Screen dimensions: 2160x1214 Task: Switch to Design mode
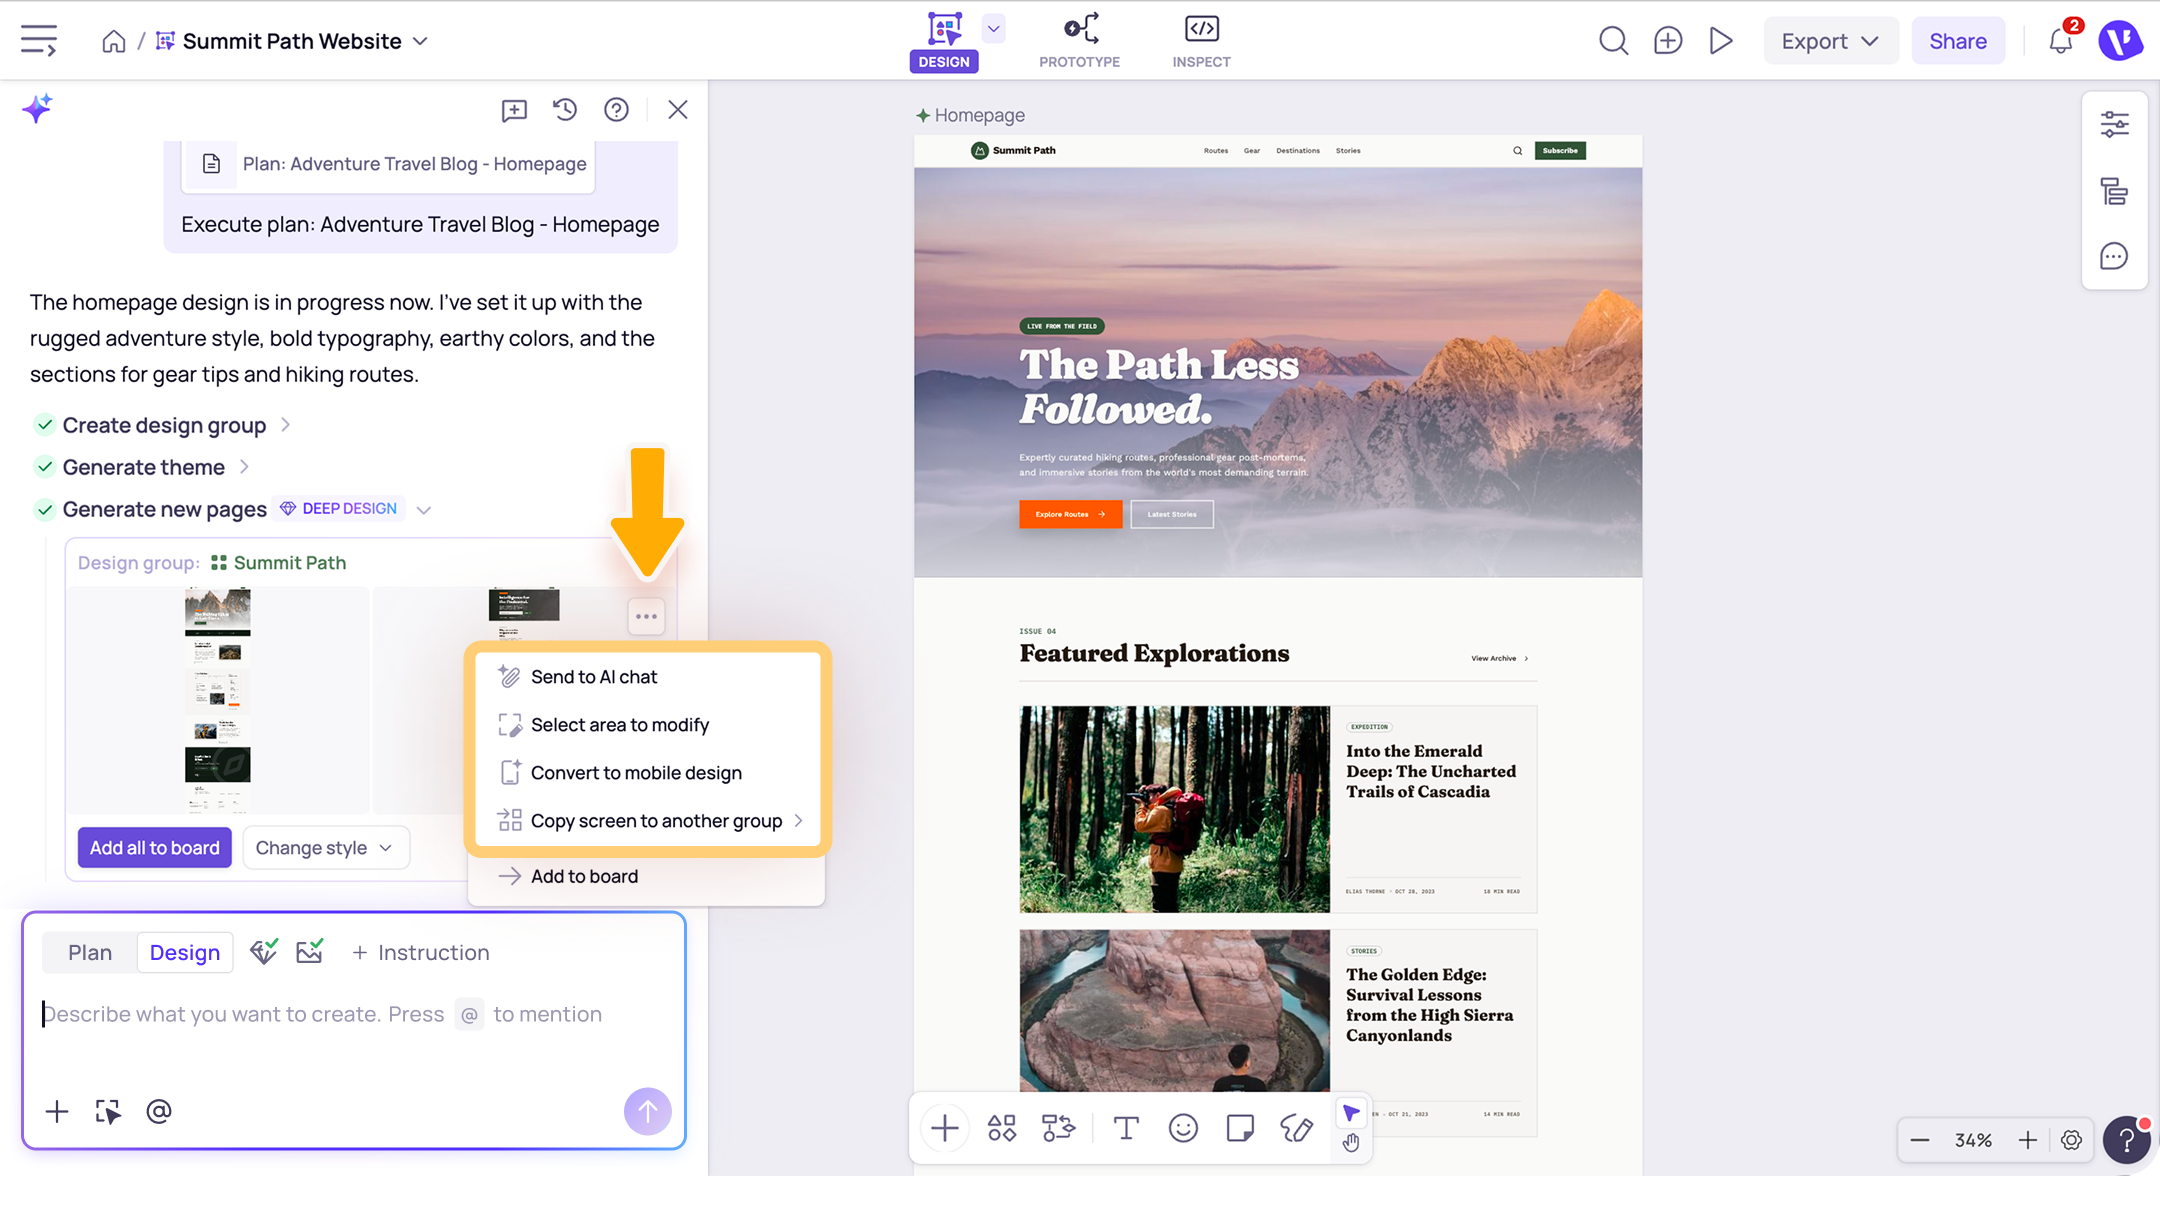[185, 953]
